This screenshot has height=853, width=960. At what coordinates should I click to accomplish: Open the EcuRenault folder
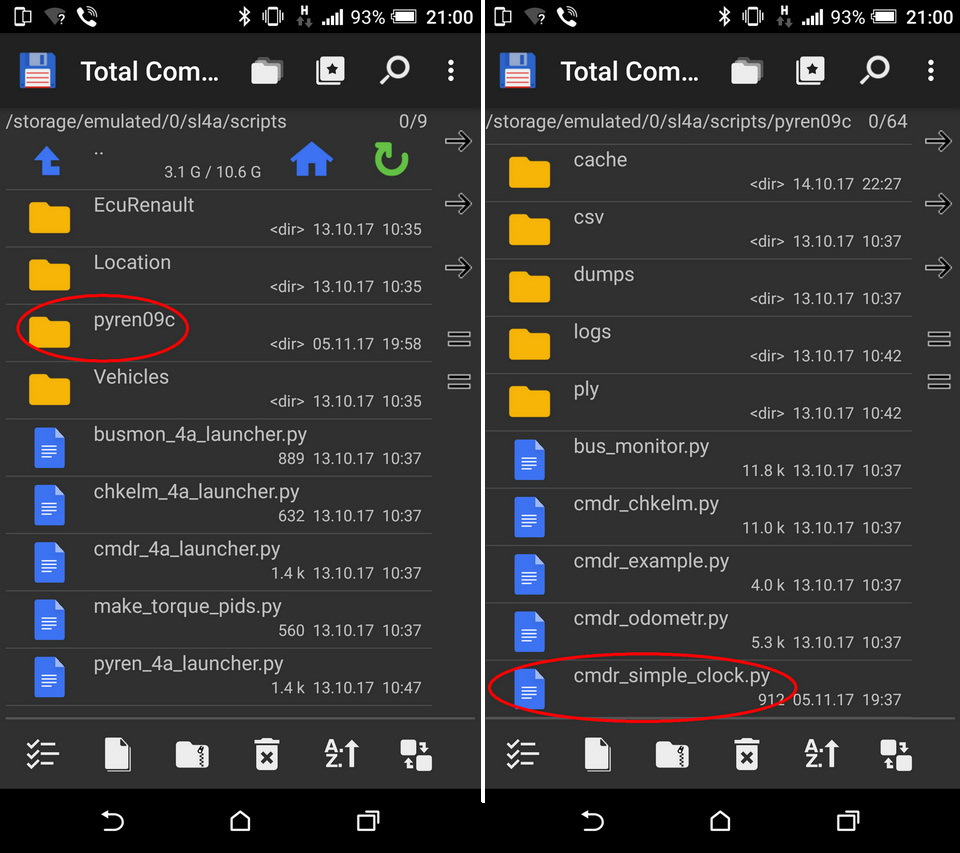point(219,218)
